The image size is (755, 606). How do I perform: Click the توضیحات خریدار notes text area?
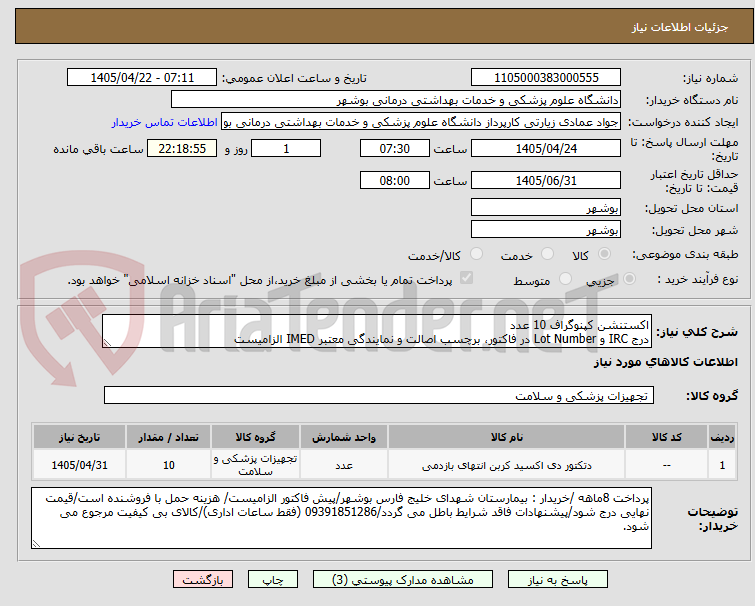(x=341, y=518)
